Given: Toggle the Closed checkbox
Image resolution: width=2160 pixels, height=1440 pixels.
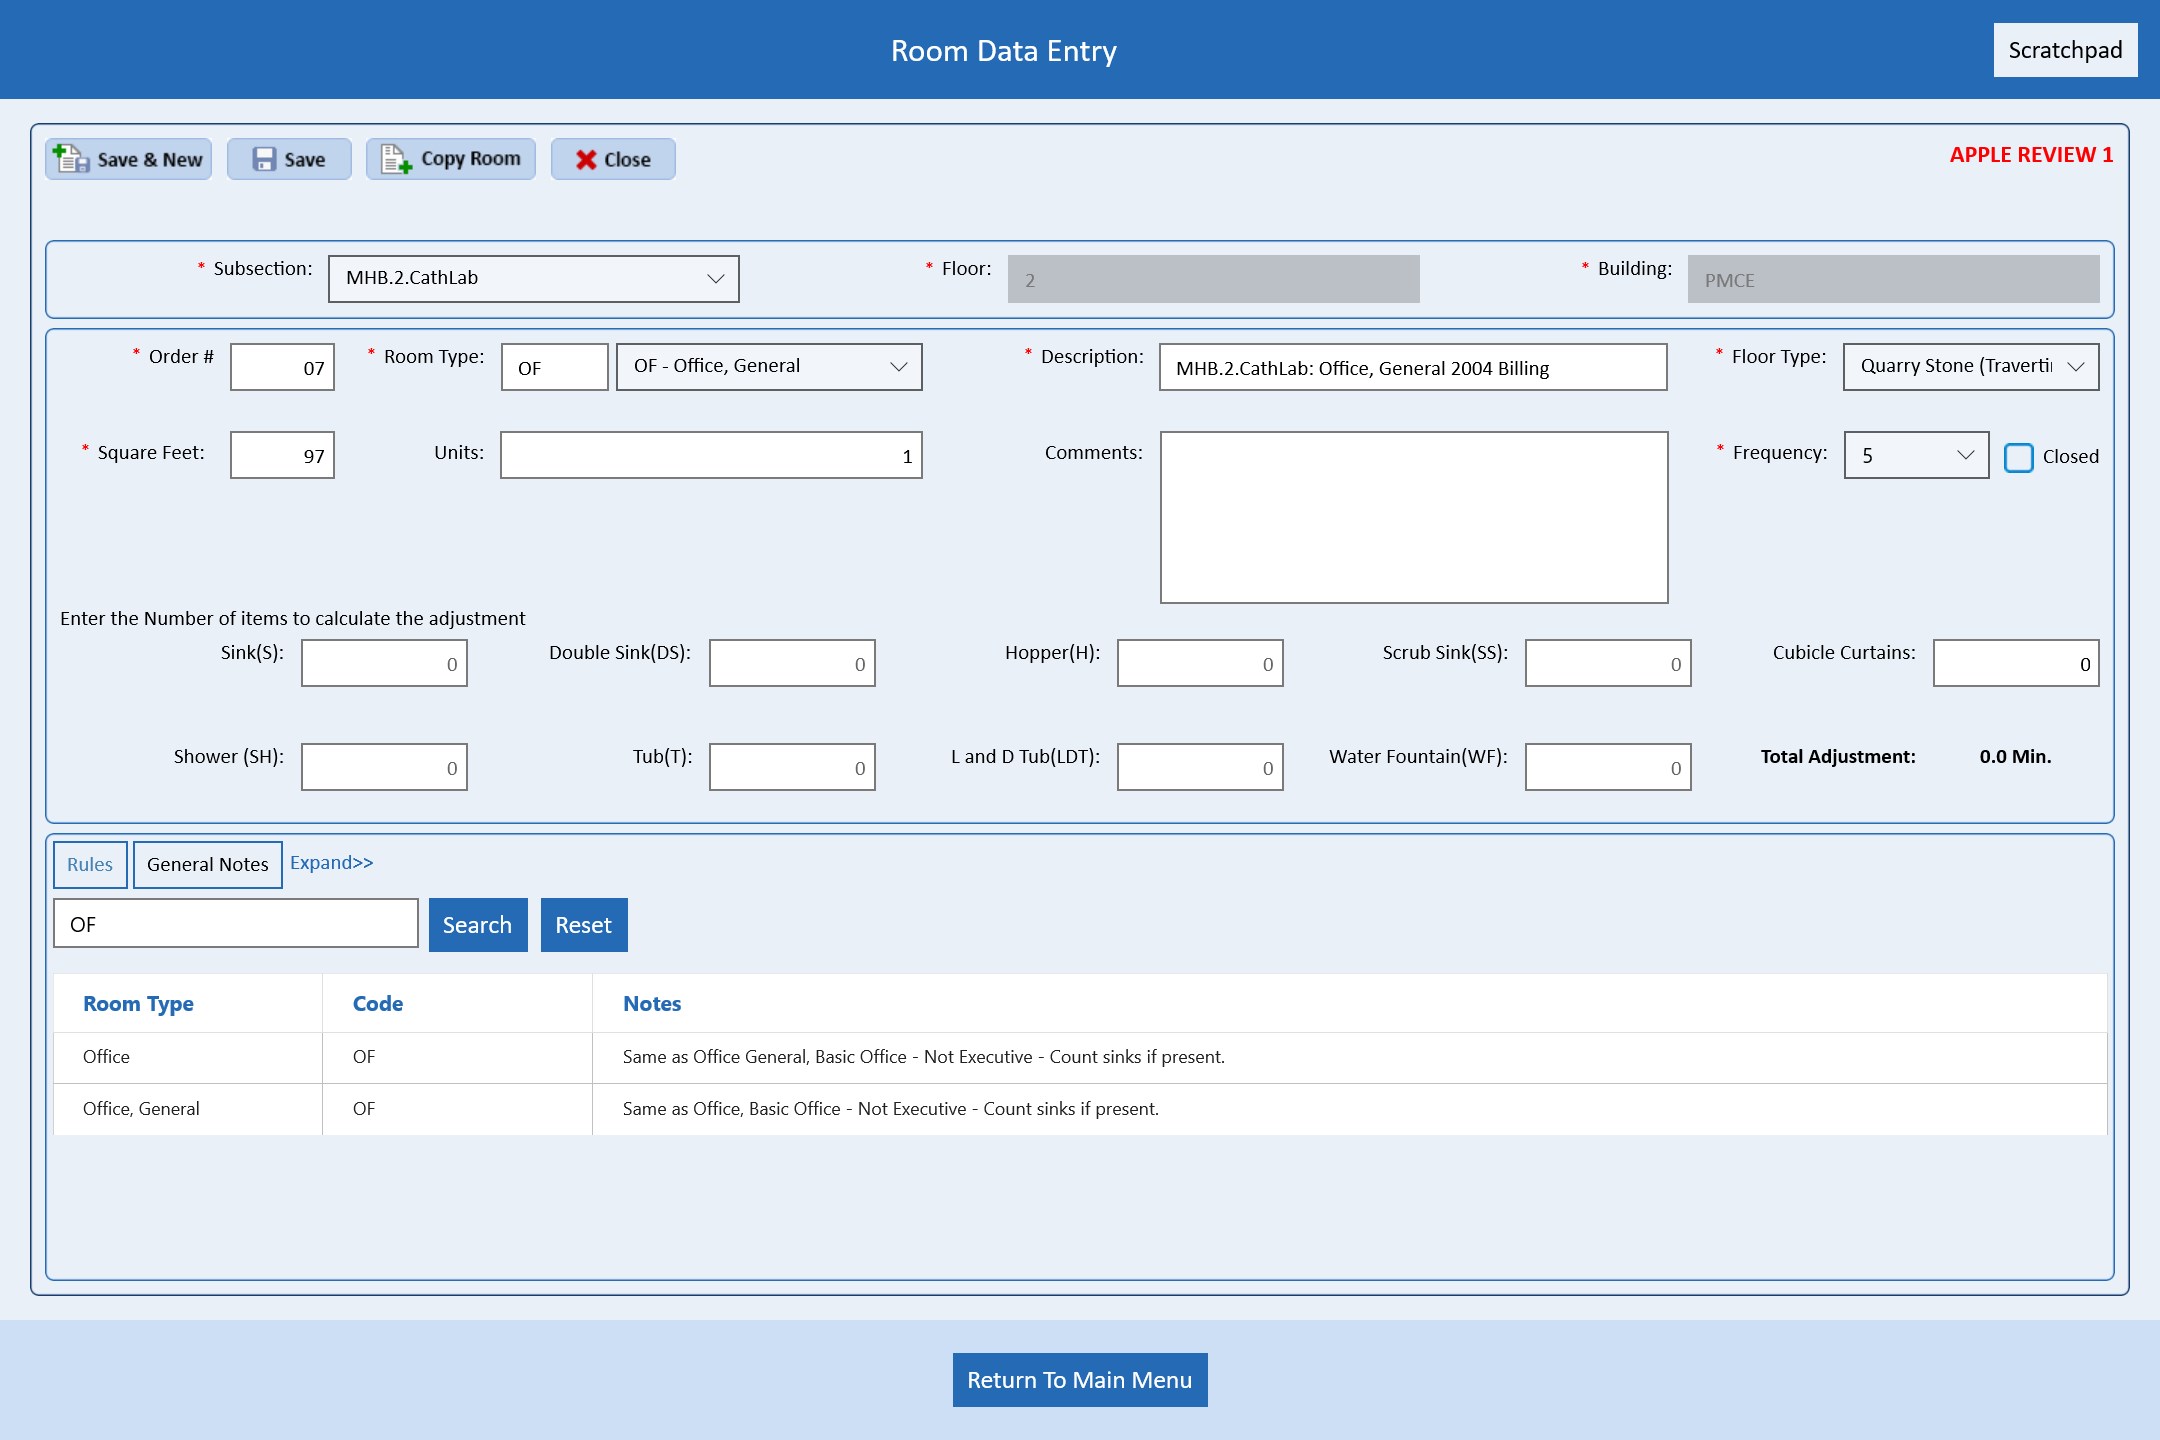Looking at the screenshot, I should click(x=2018, y=457).
